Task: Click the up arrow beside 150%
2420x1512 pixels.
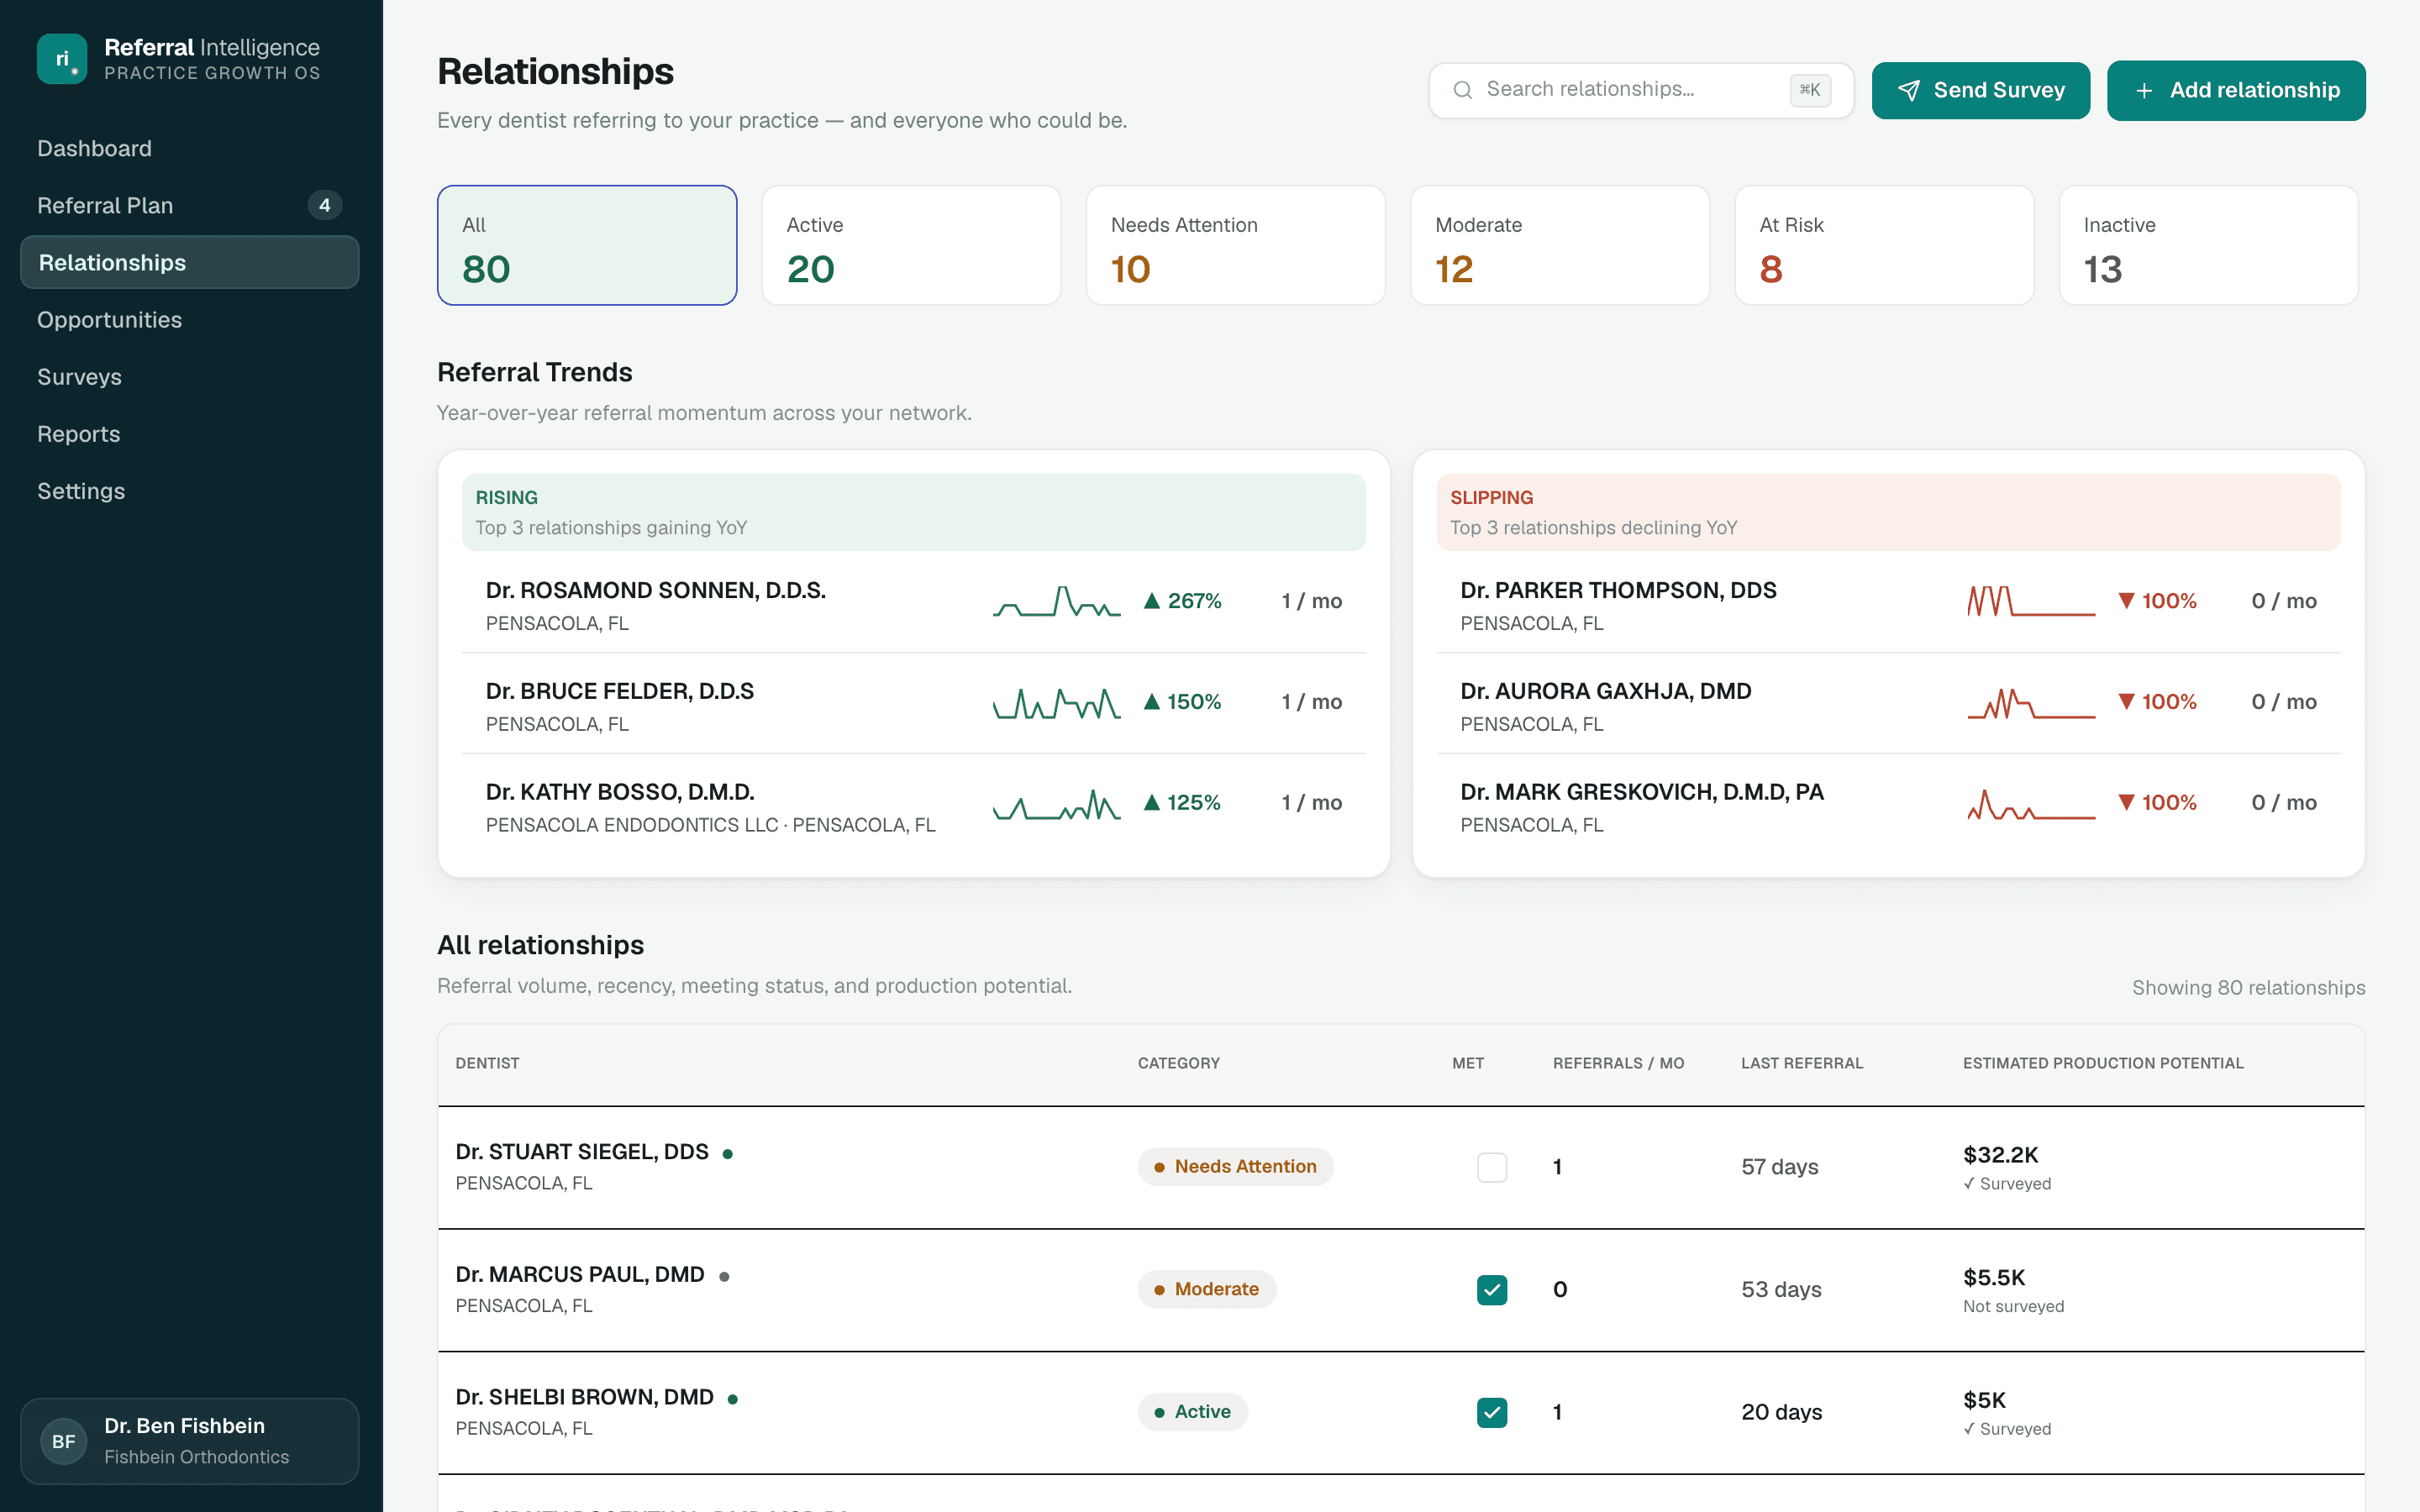Action: (1152, 702)
